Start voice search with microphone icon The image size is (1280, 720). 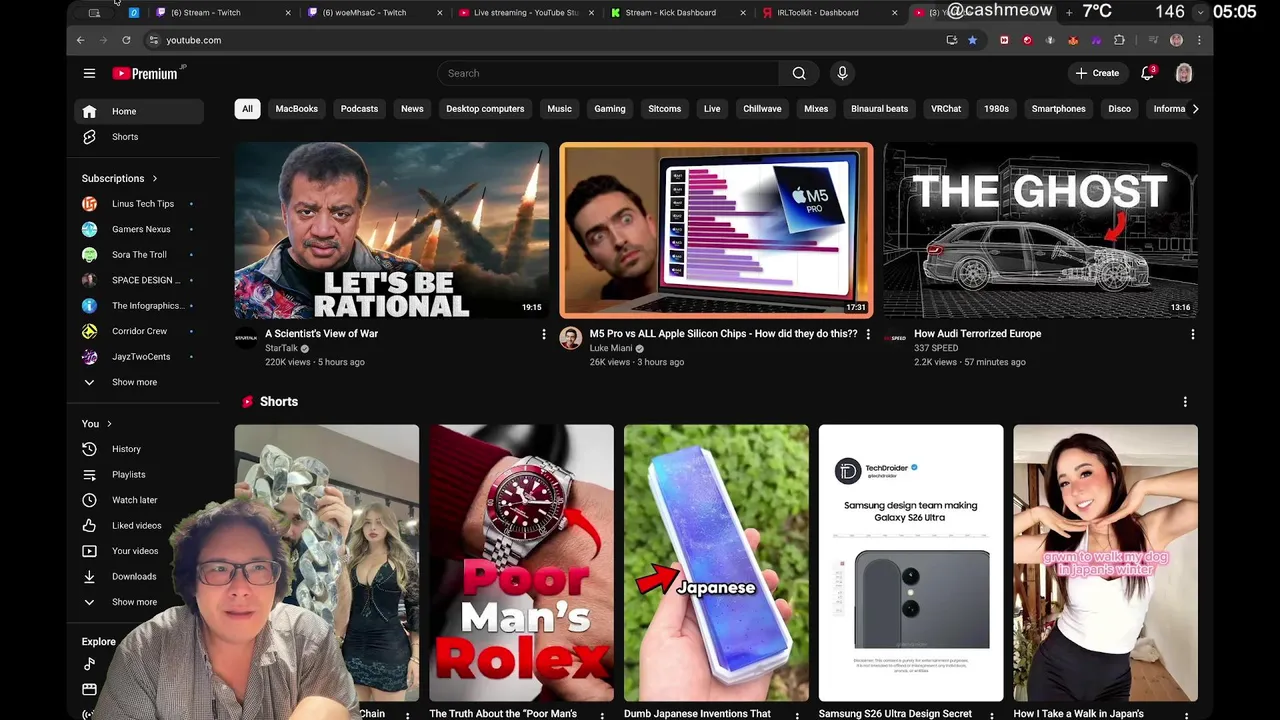(842, 73)
